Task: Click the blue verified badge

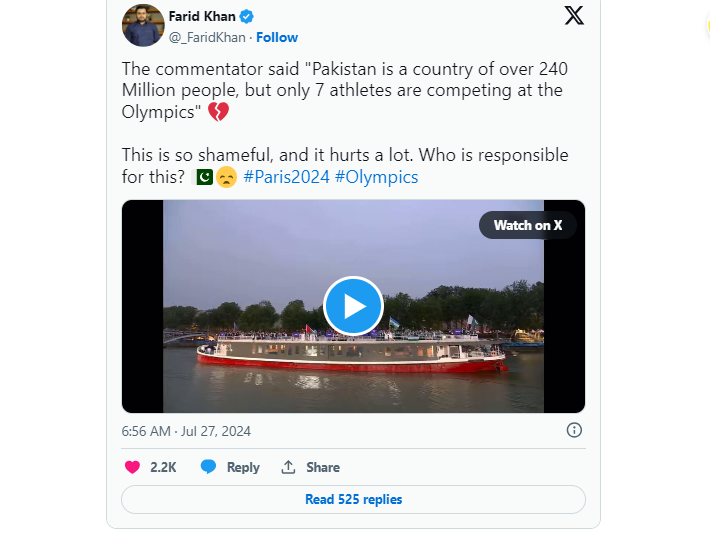Action: tap(246, 17)
